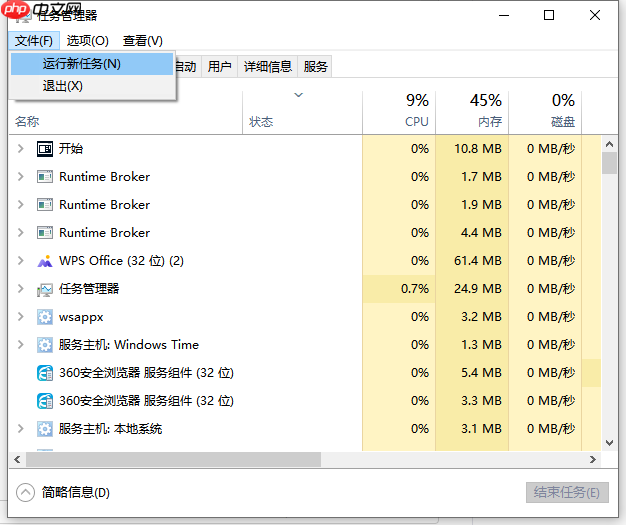Switch to the 用户 tab
This screenshot has height=525, width=626.
(220, 66)
